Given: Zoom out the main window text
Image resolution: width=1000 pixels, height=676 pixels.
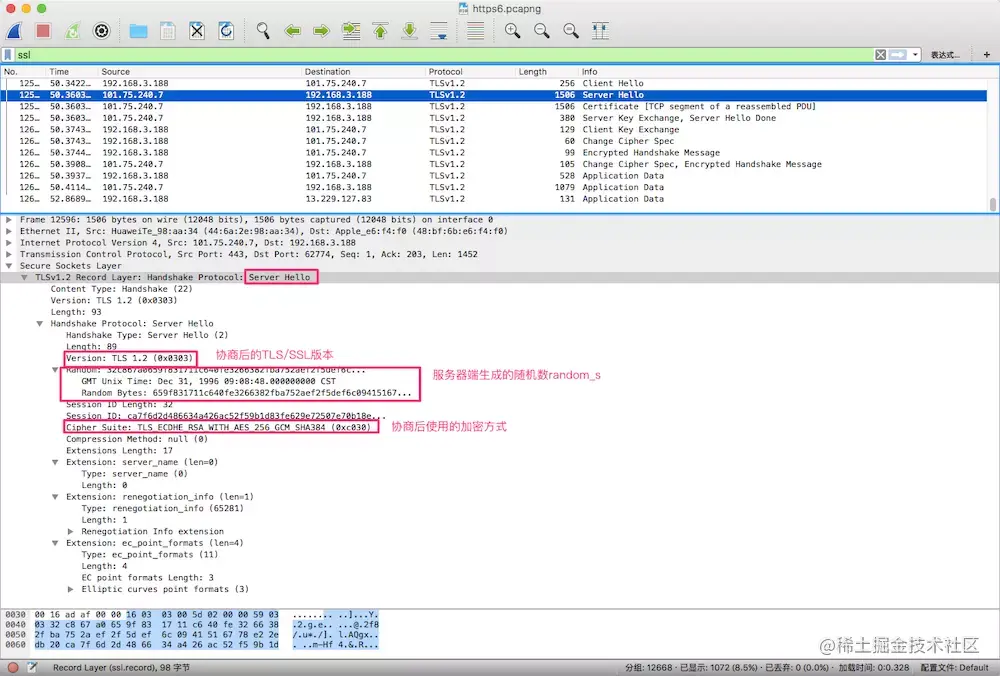Looking at the screenshot, I should [x=541, y=31].
